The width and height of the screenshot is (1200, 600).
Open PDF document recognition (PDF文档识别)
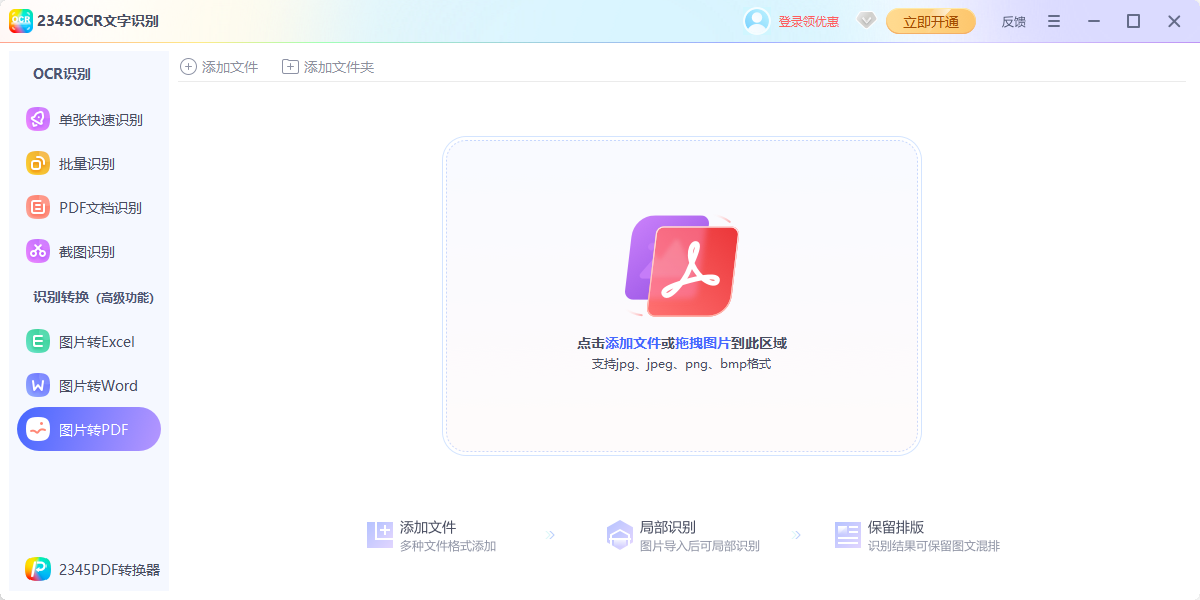(100, 208)
